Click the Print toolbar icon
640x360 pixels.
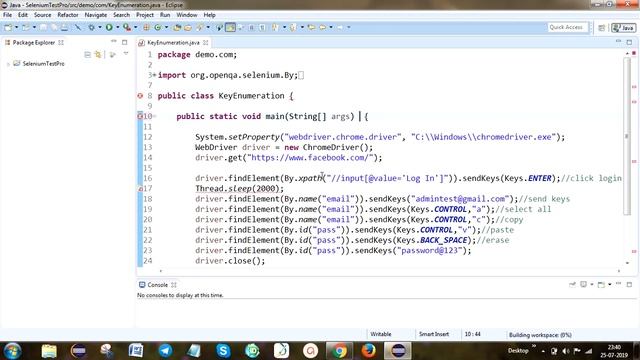(x=64, y=27)
